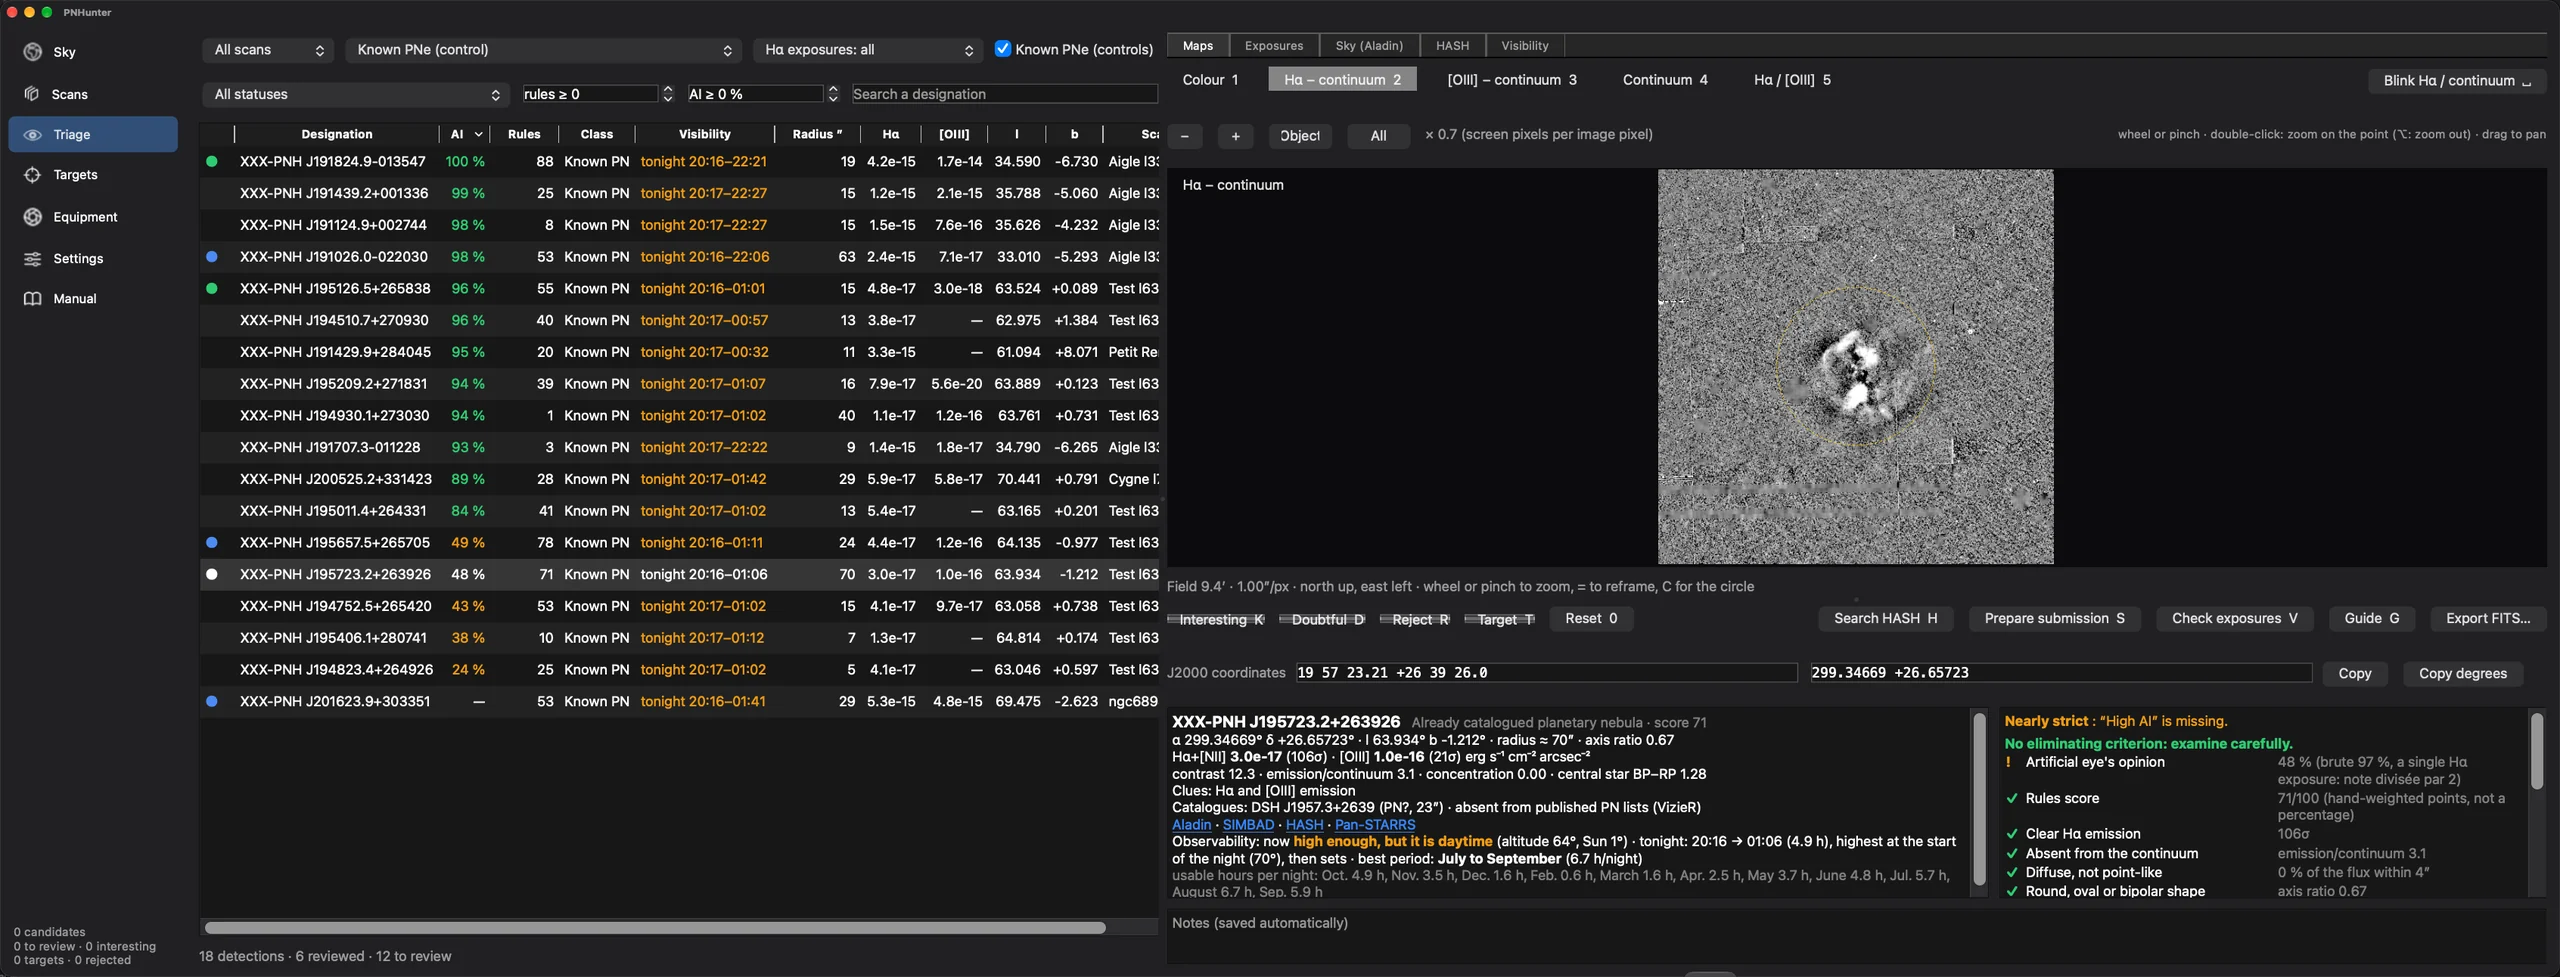
Task: Open the Sky section globe icon
Action: pyautogui.click(x=32, y=52)
